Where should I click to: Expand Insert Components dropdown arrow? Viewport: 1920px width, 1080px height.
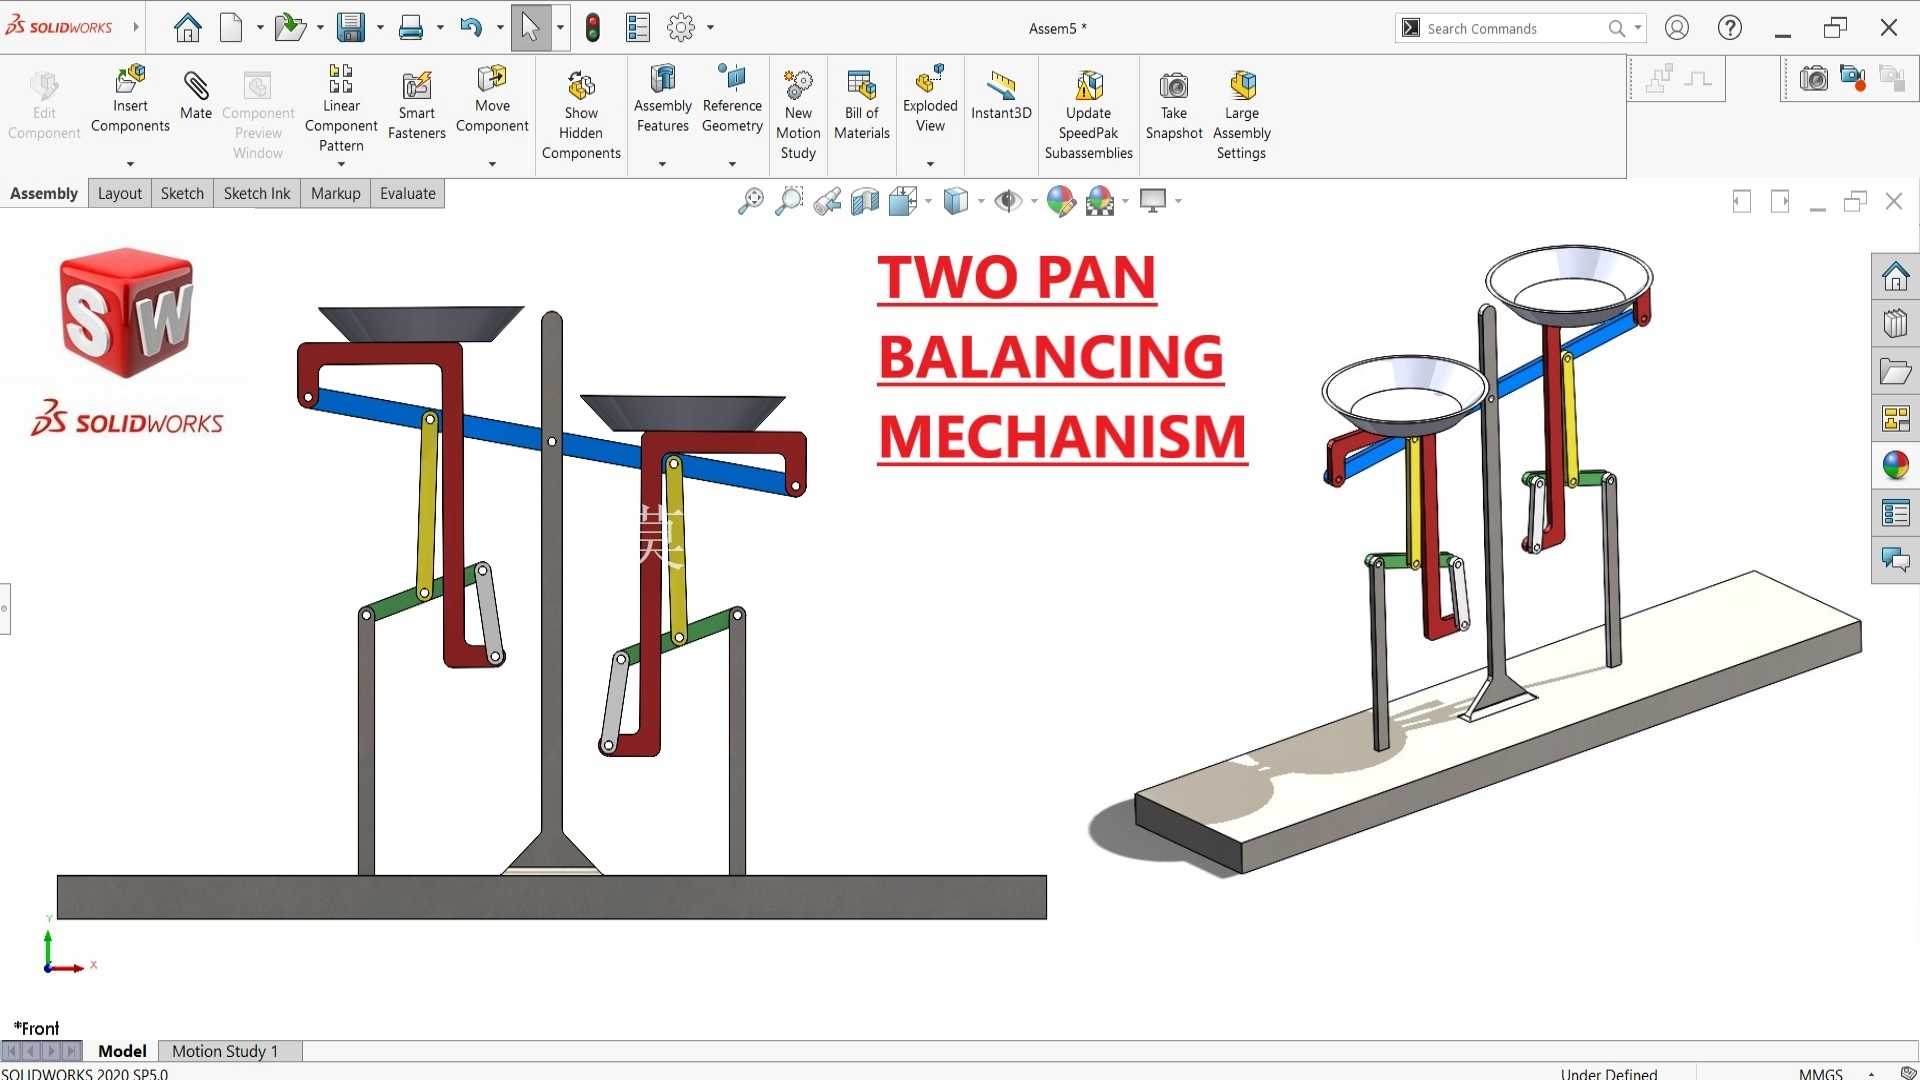[130, 164]
